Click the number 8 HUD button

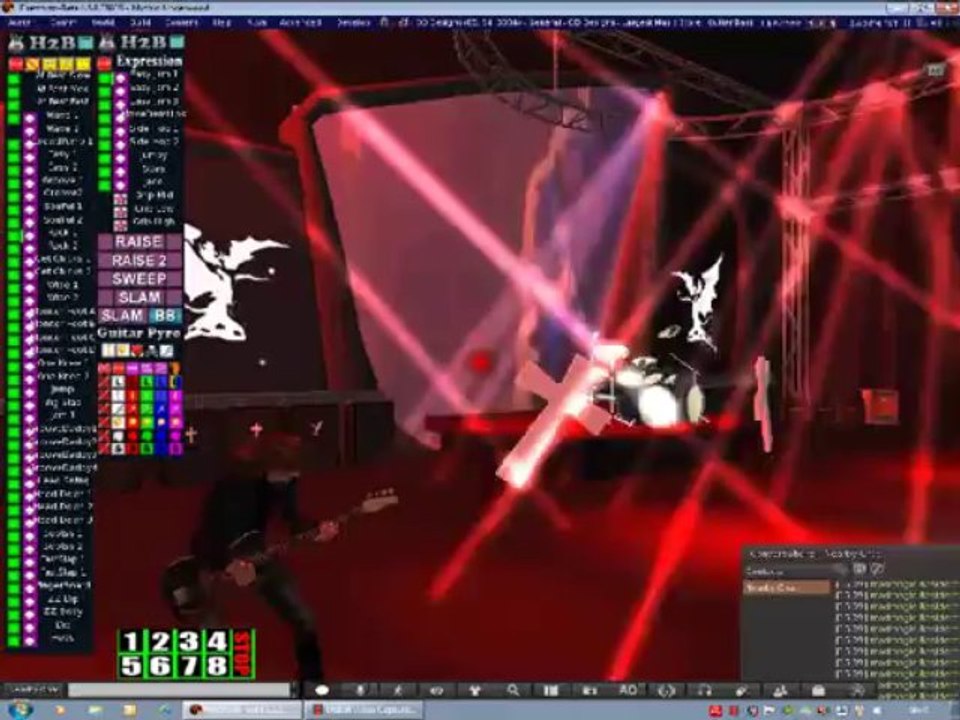coord(217,665)
